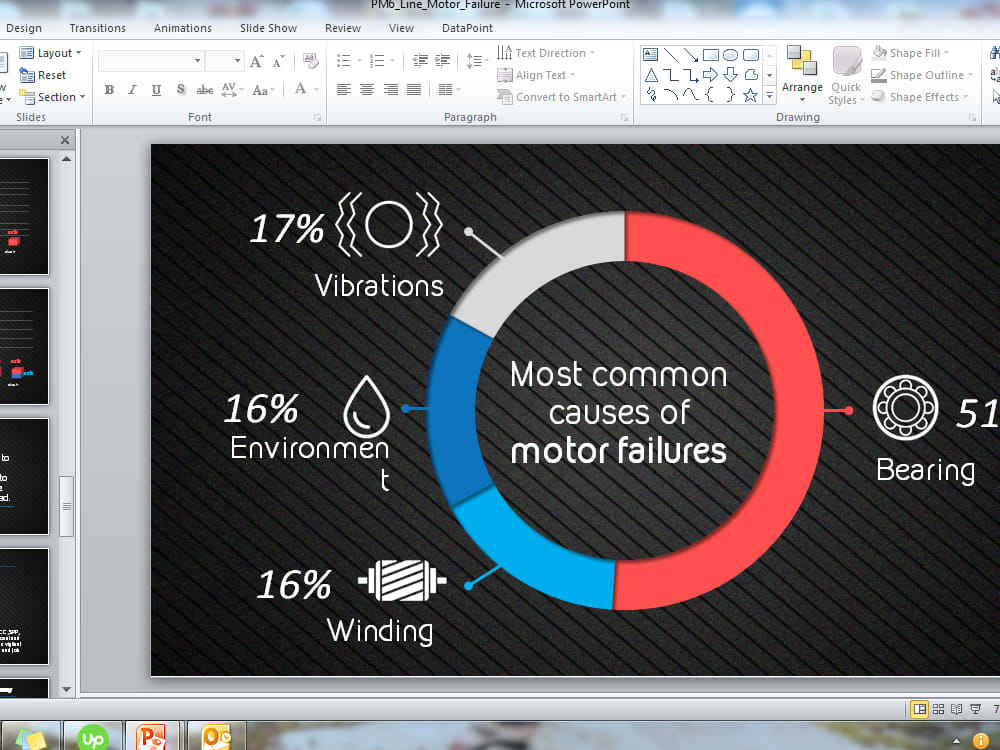This screenshot has height=750, width=1000.
Task: Toggle bold formatting
Action: tap(108, 89)
